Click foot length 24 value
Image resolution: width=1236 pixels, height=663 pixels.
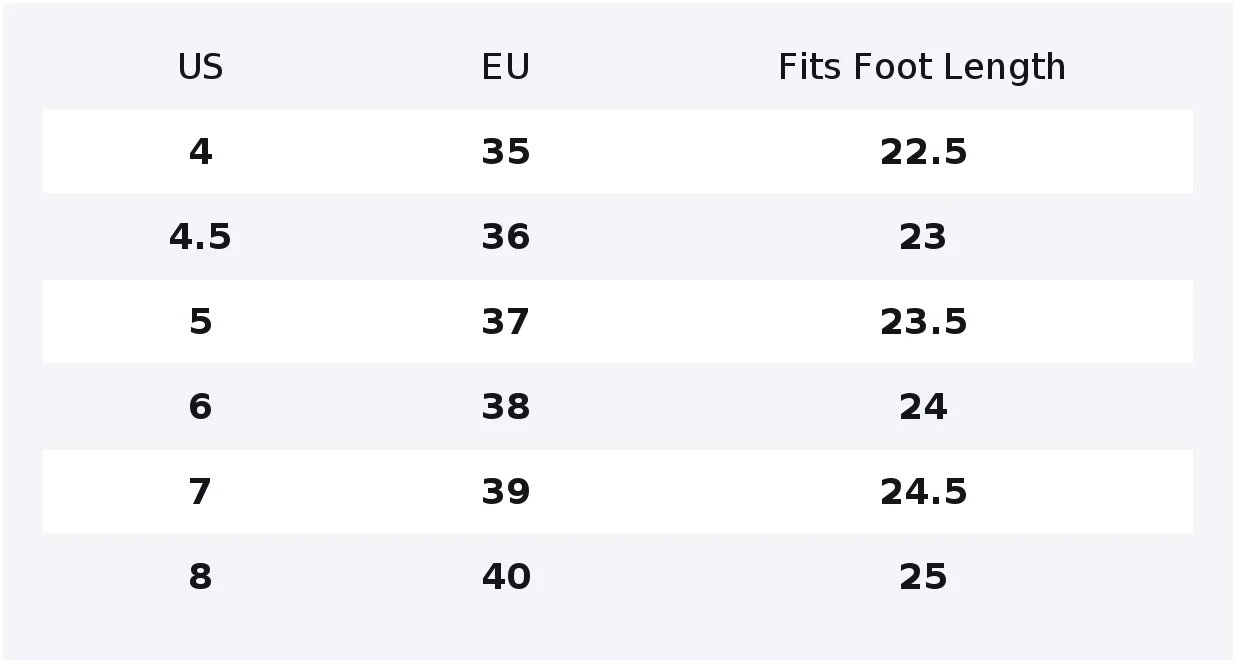click(923, 407)
